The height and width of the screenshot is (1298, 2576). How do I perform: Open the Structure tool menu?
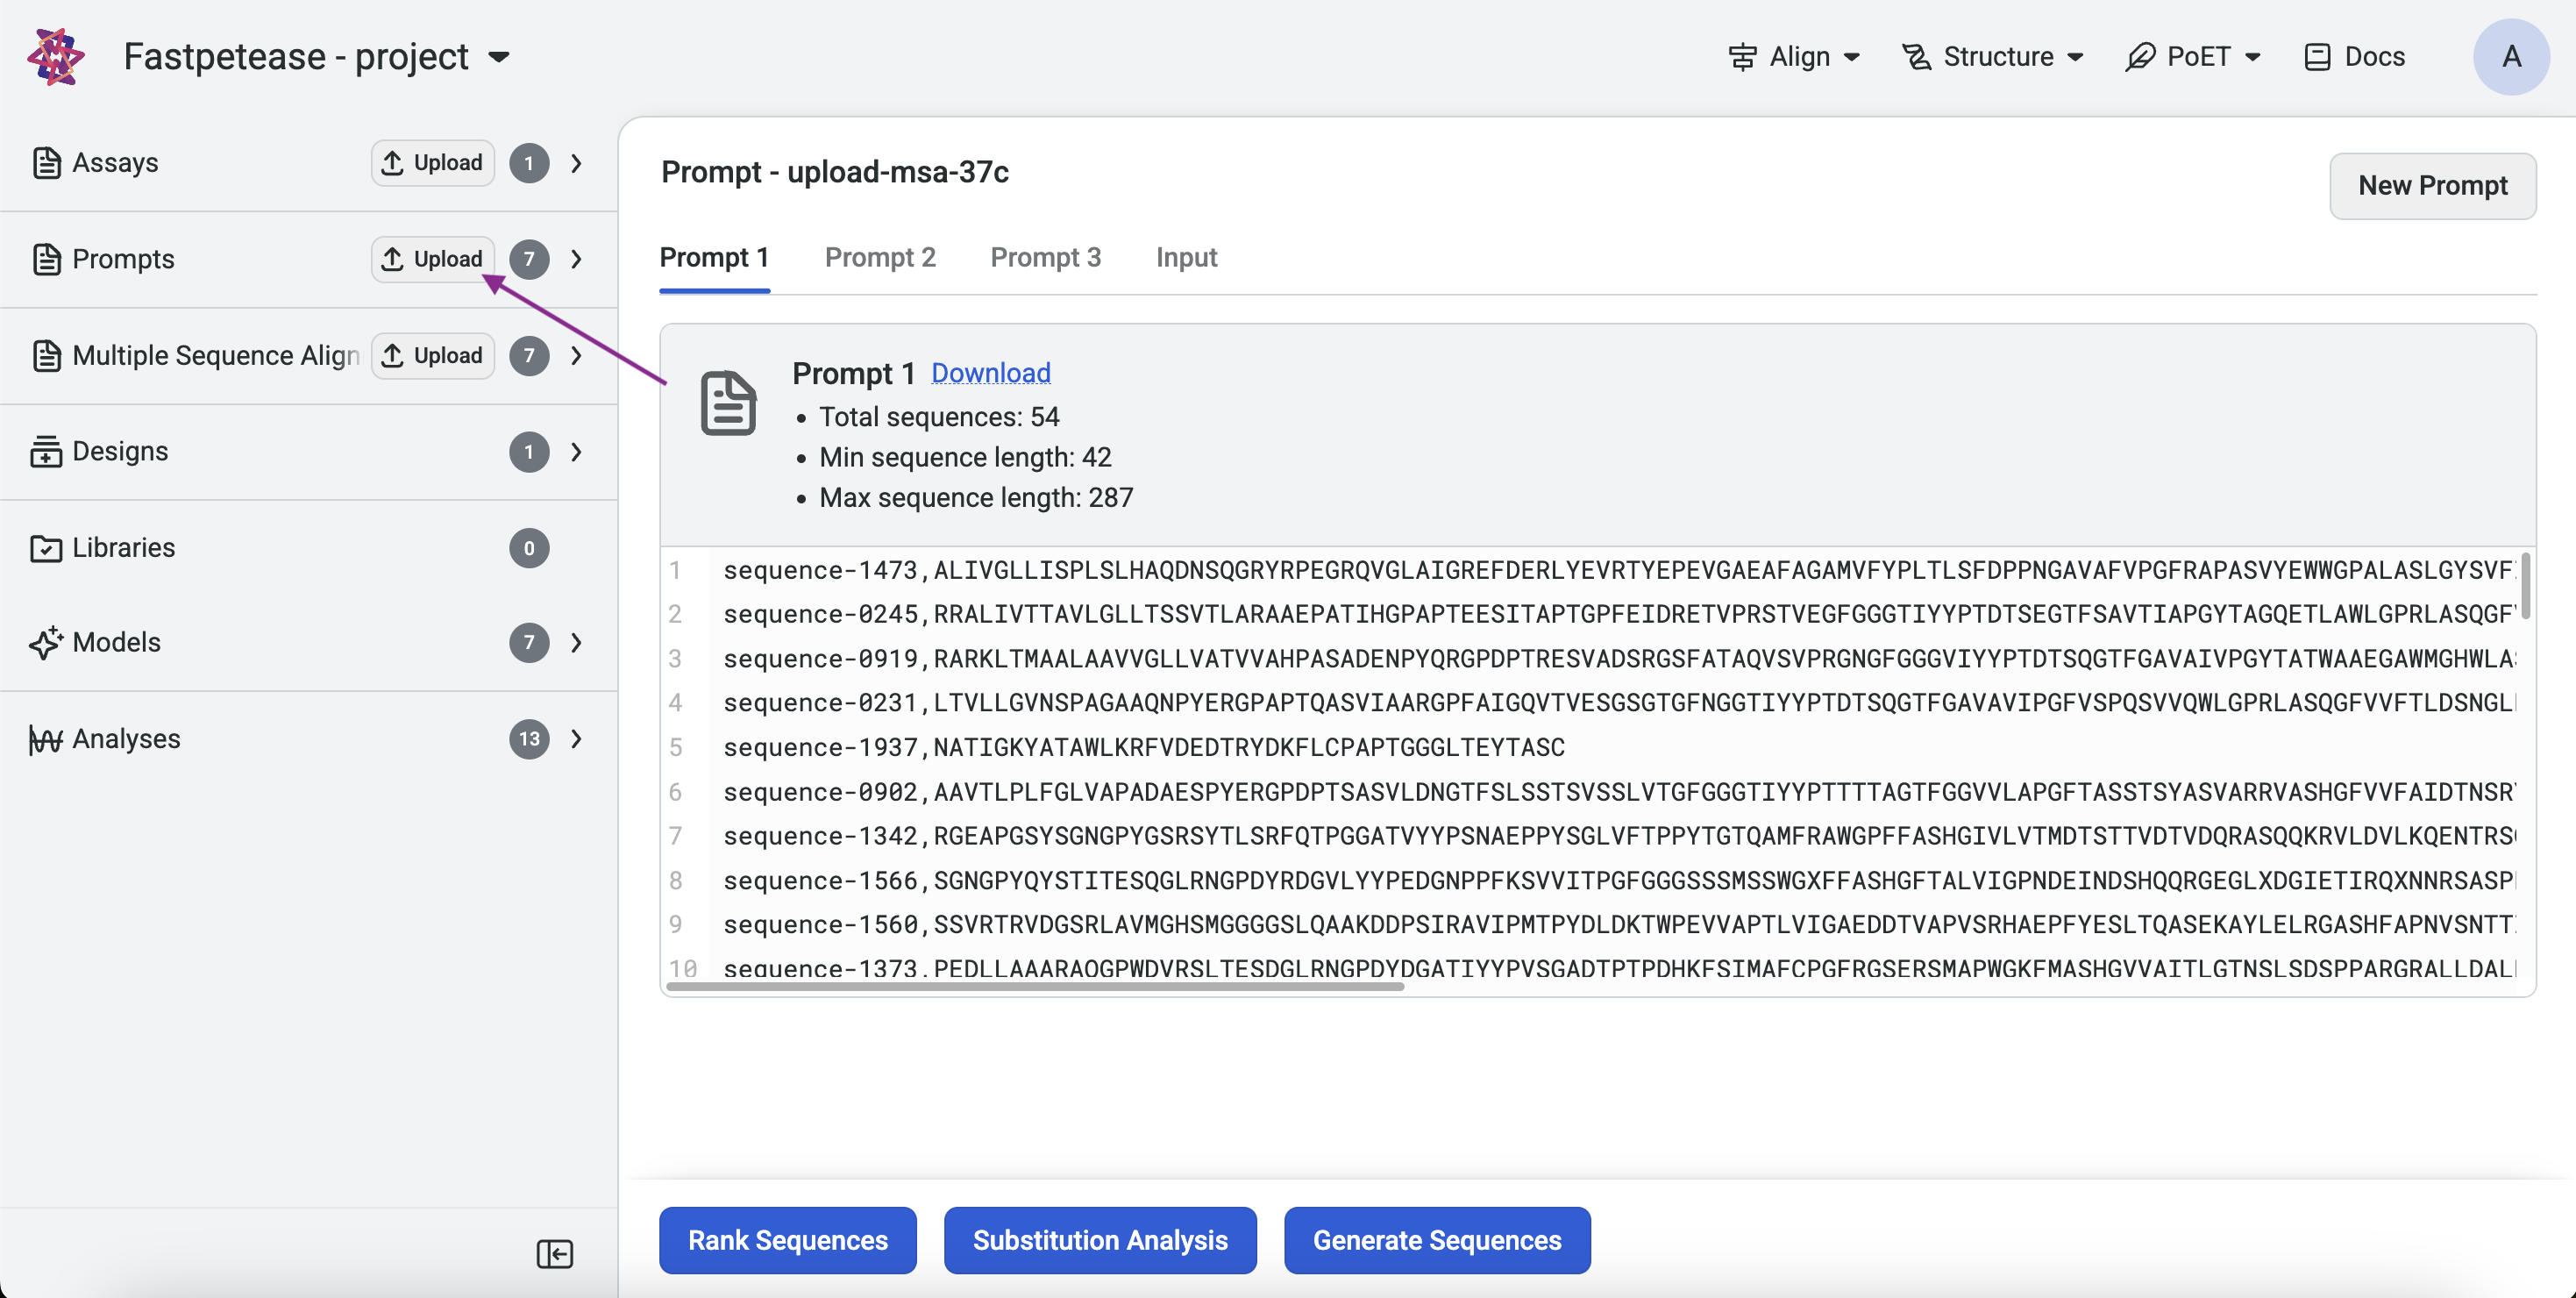pos(1992,56)
